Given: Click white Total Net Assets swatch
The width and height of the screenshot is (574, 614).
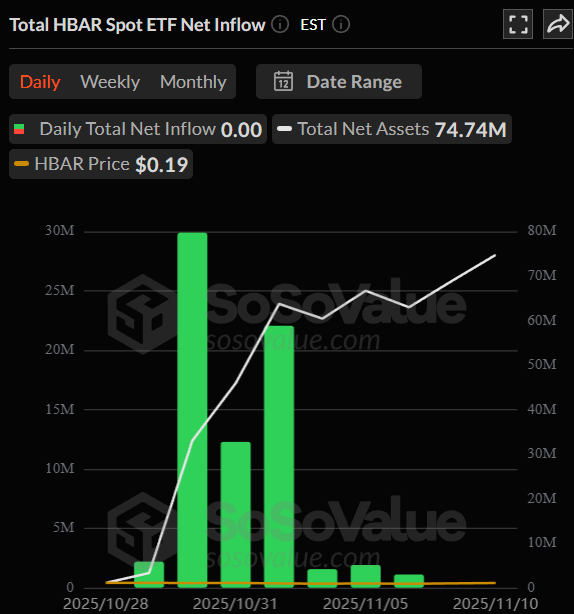Looking at the screenshot, I should (284, 128).
